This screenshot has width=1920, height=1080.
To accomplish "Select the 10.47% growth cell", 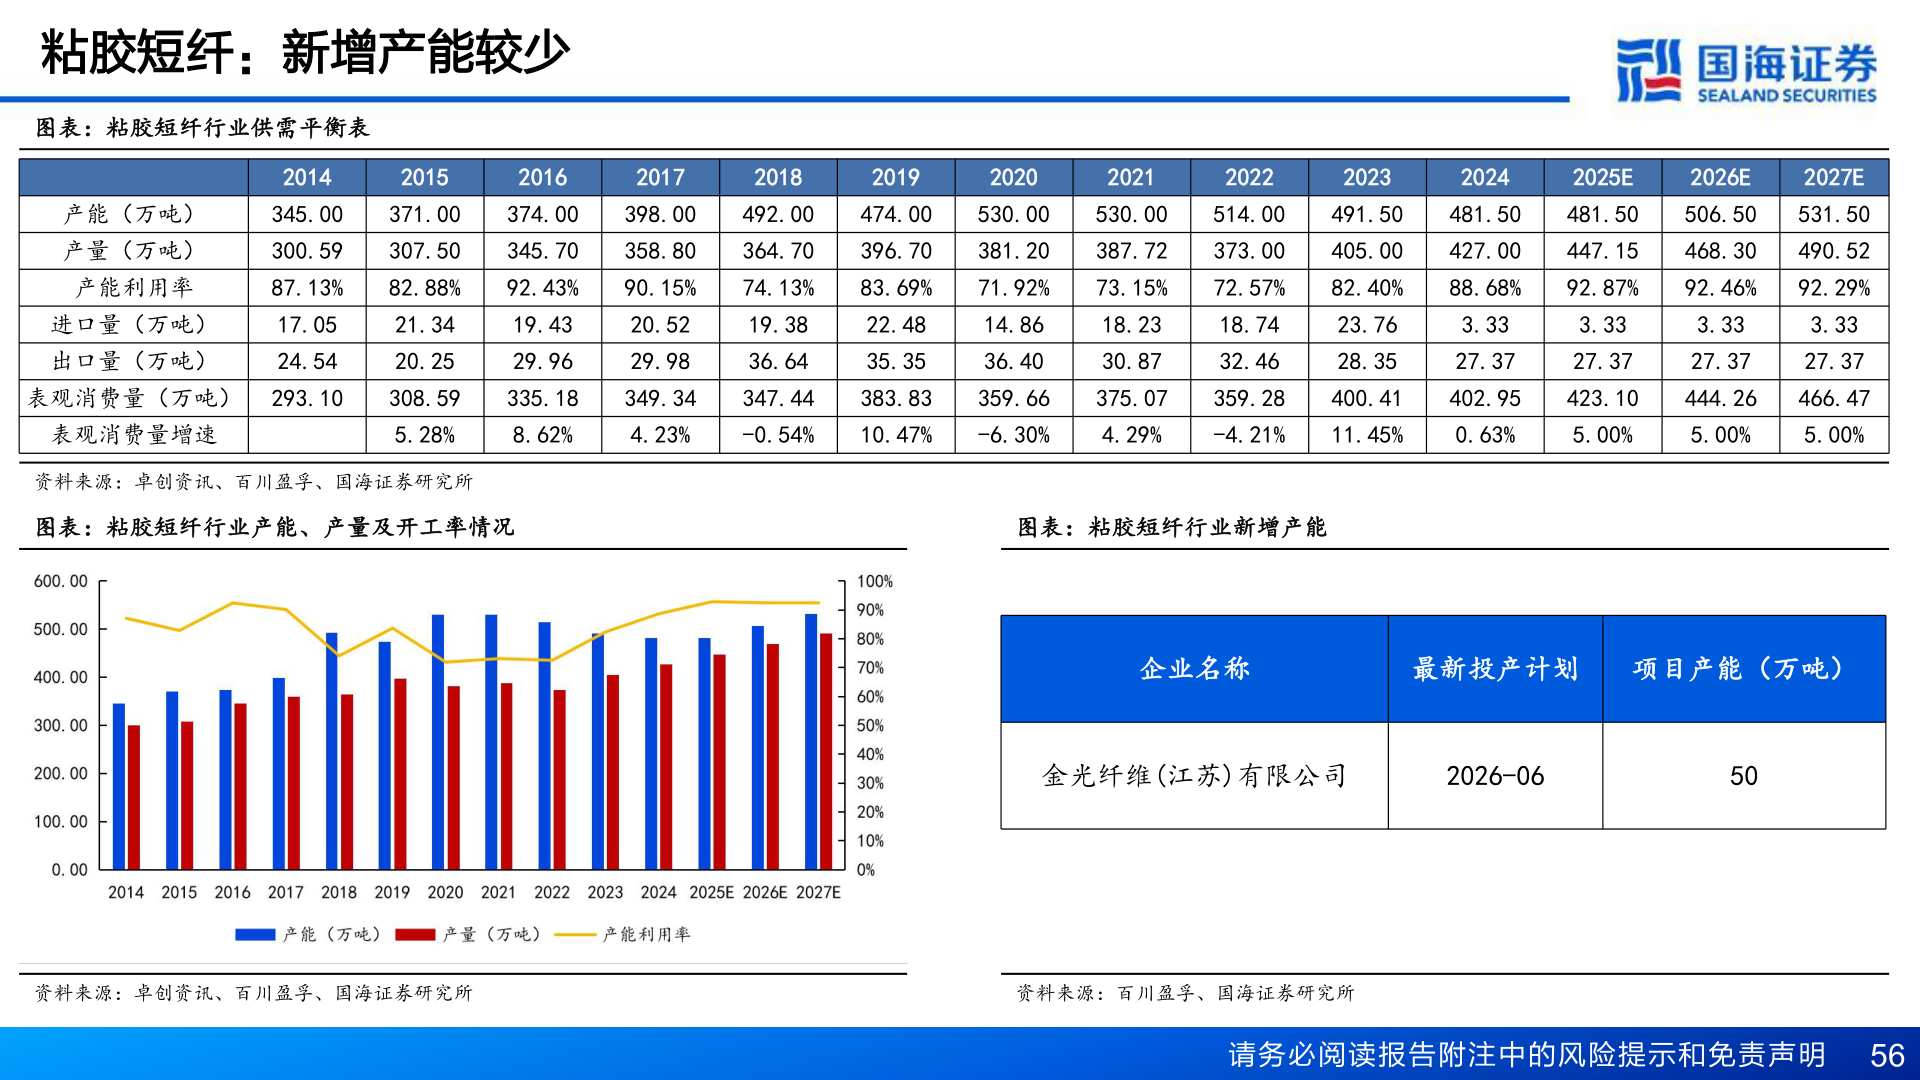I will pyautogui.click(x=896, y=435).
